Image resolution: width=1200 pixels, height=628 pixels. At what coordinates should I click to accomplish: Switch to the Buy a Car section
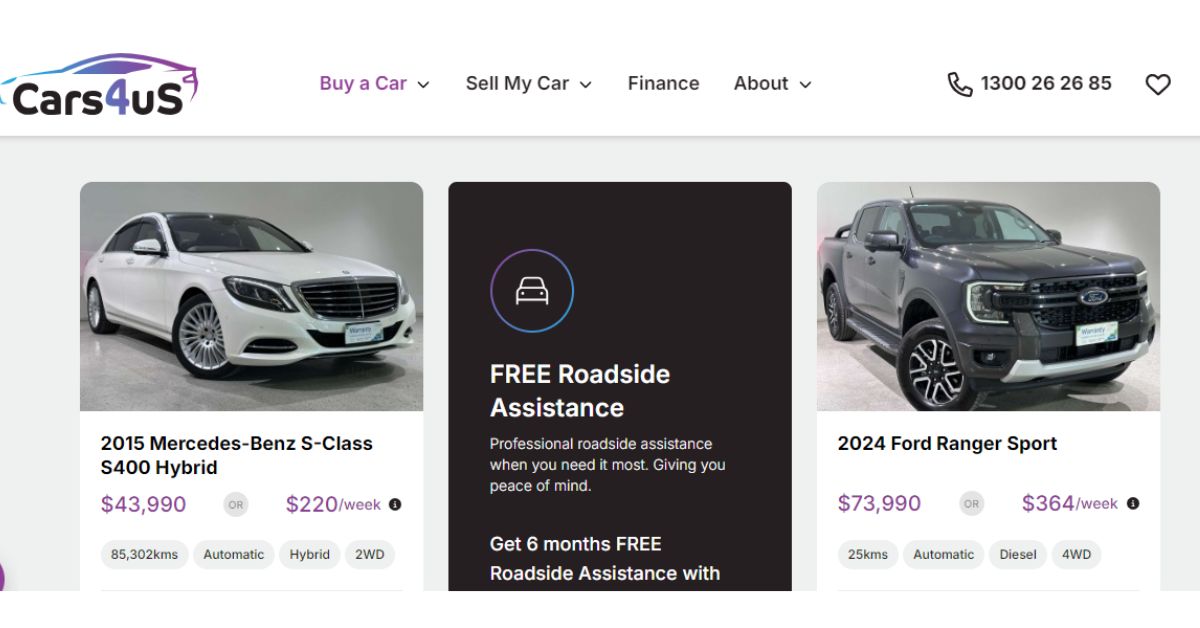tap(363, 83)
